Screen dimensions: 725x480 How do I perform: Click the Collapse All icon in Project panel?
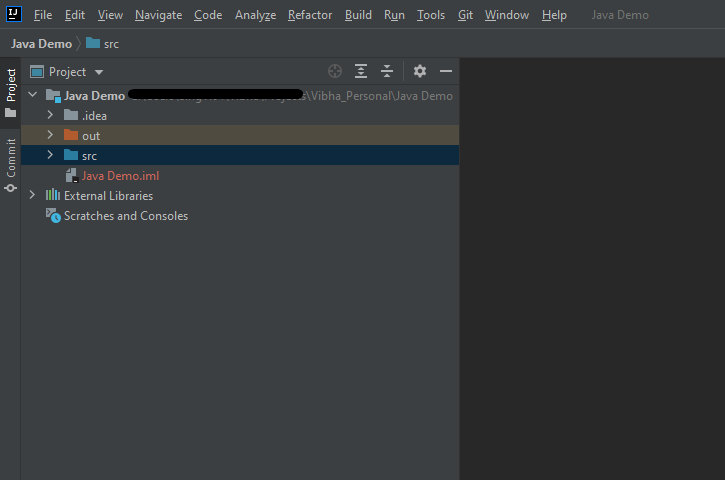(387, 72)
